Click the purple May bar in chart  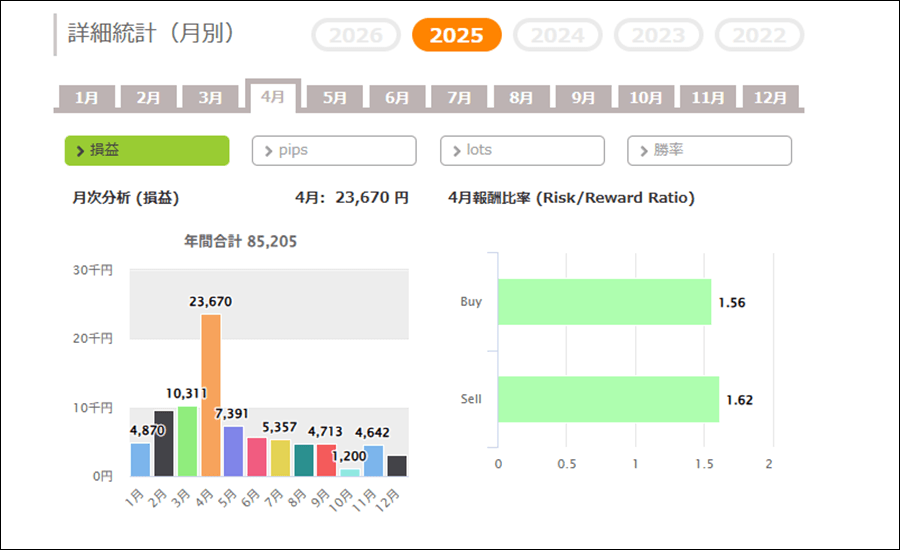point(233,451)
